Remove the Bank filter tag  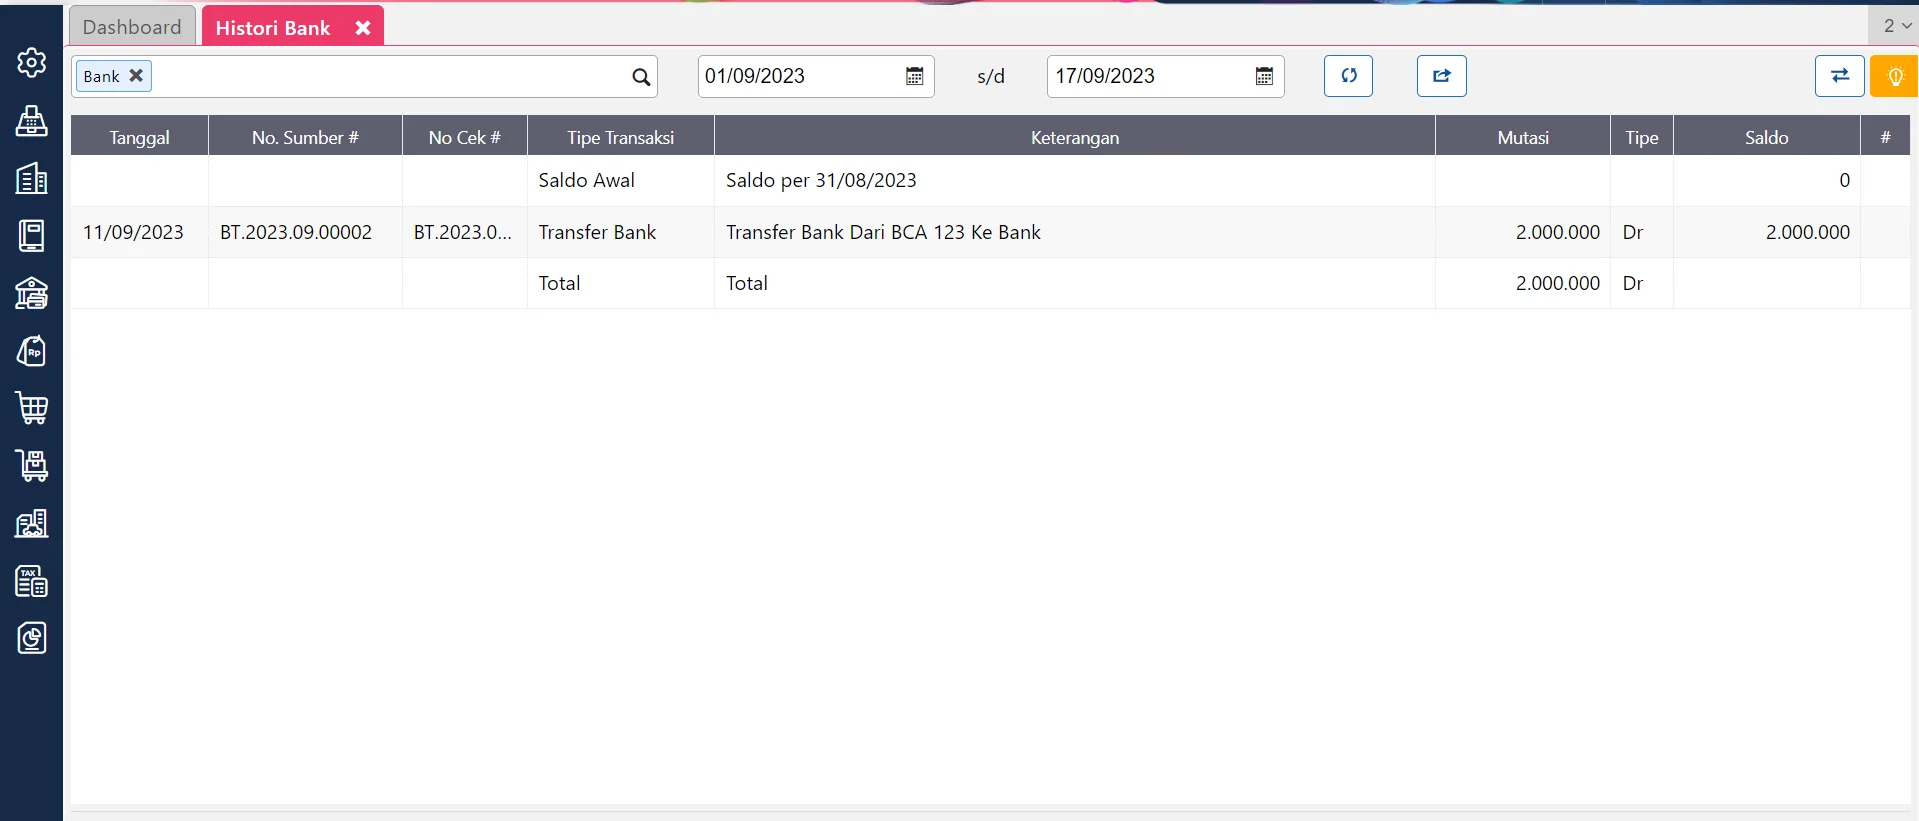tap(137, 76)
